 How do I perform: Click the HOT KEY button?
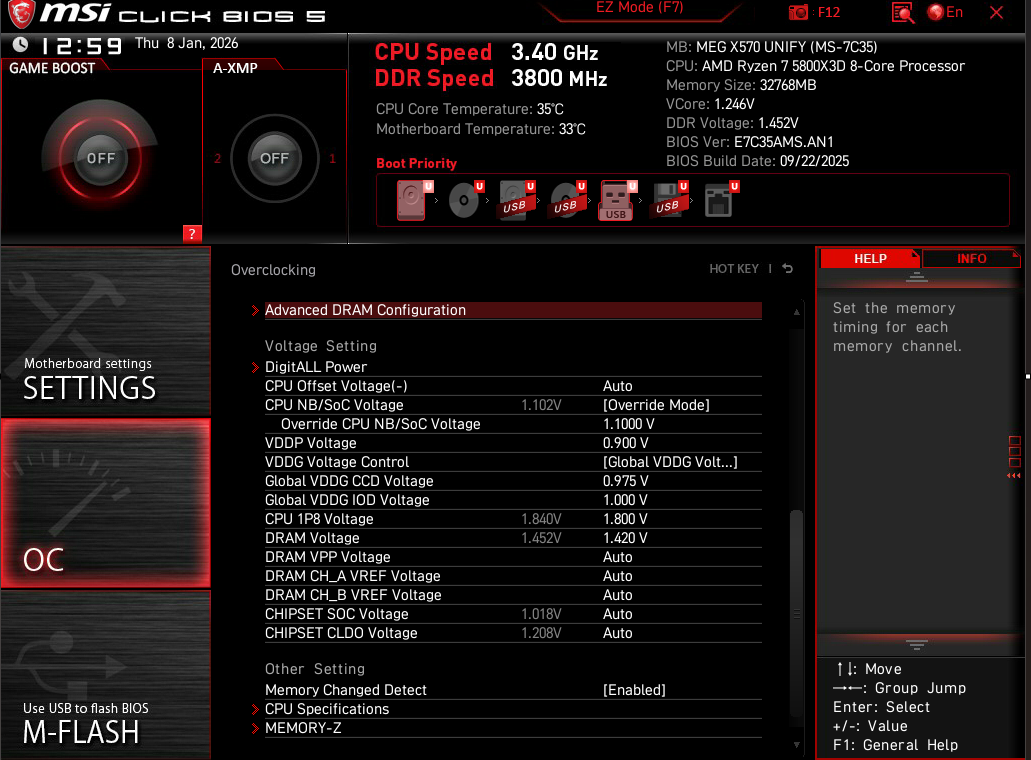734,268
